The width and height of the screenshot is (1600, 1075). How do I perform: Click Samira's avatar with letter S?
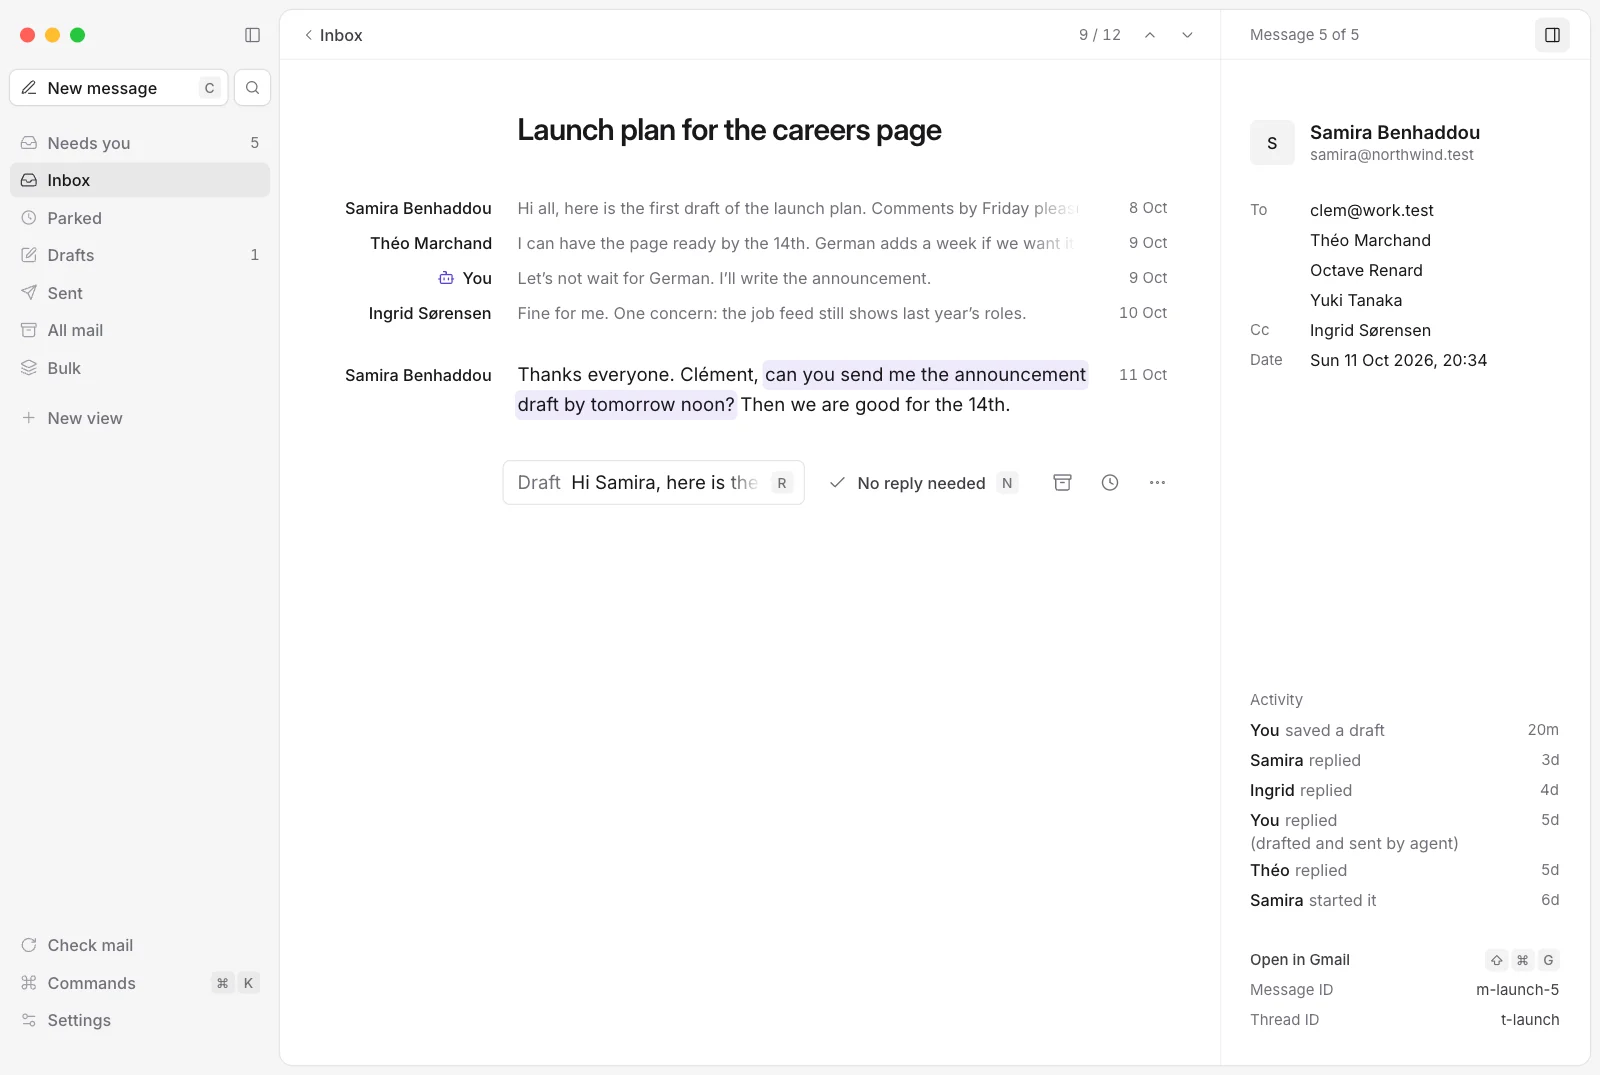tap(1272, 143)
